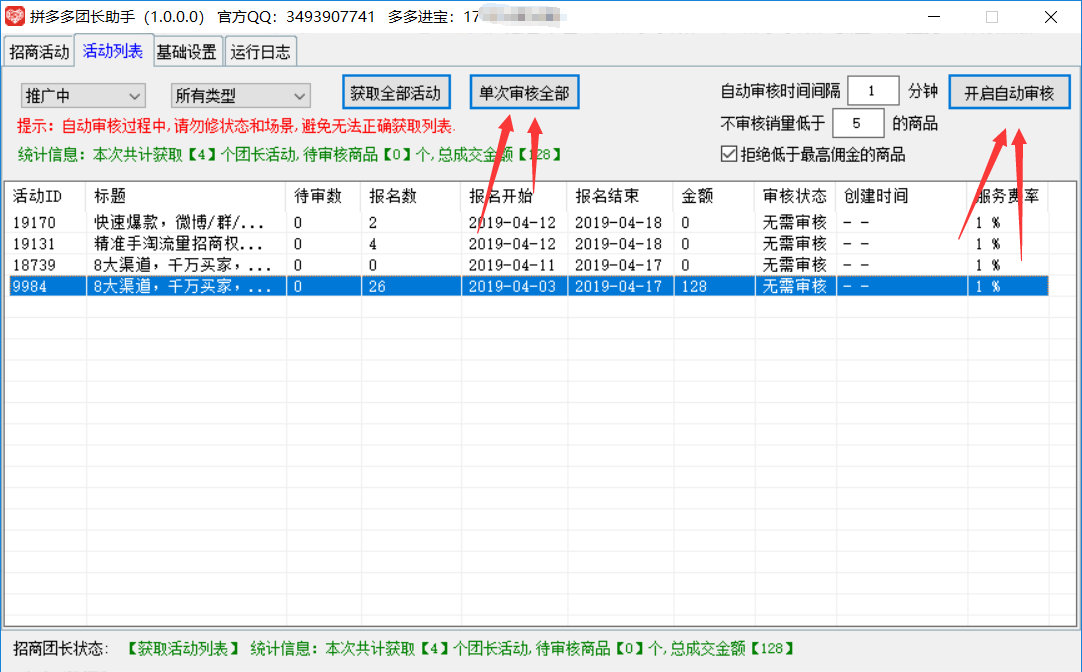Click the 单次审核全部 button
This screenshot has height=672, width=1082.
[524, 93]
